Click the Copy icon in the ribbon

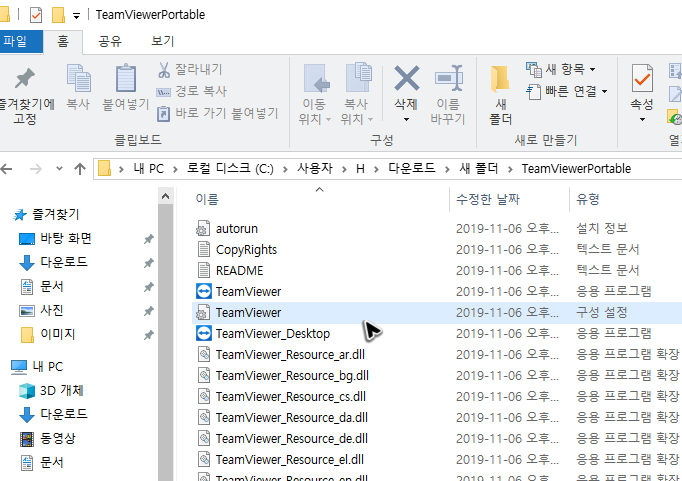78,79
